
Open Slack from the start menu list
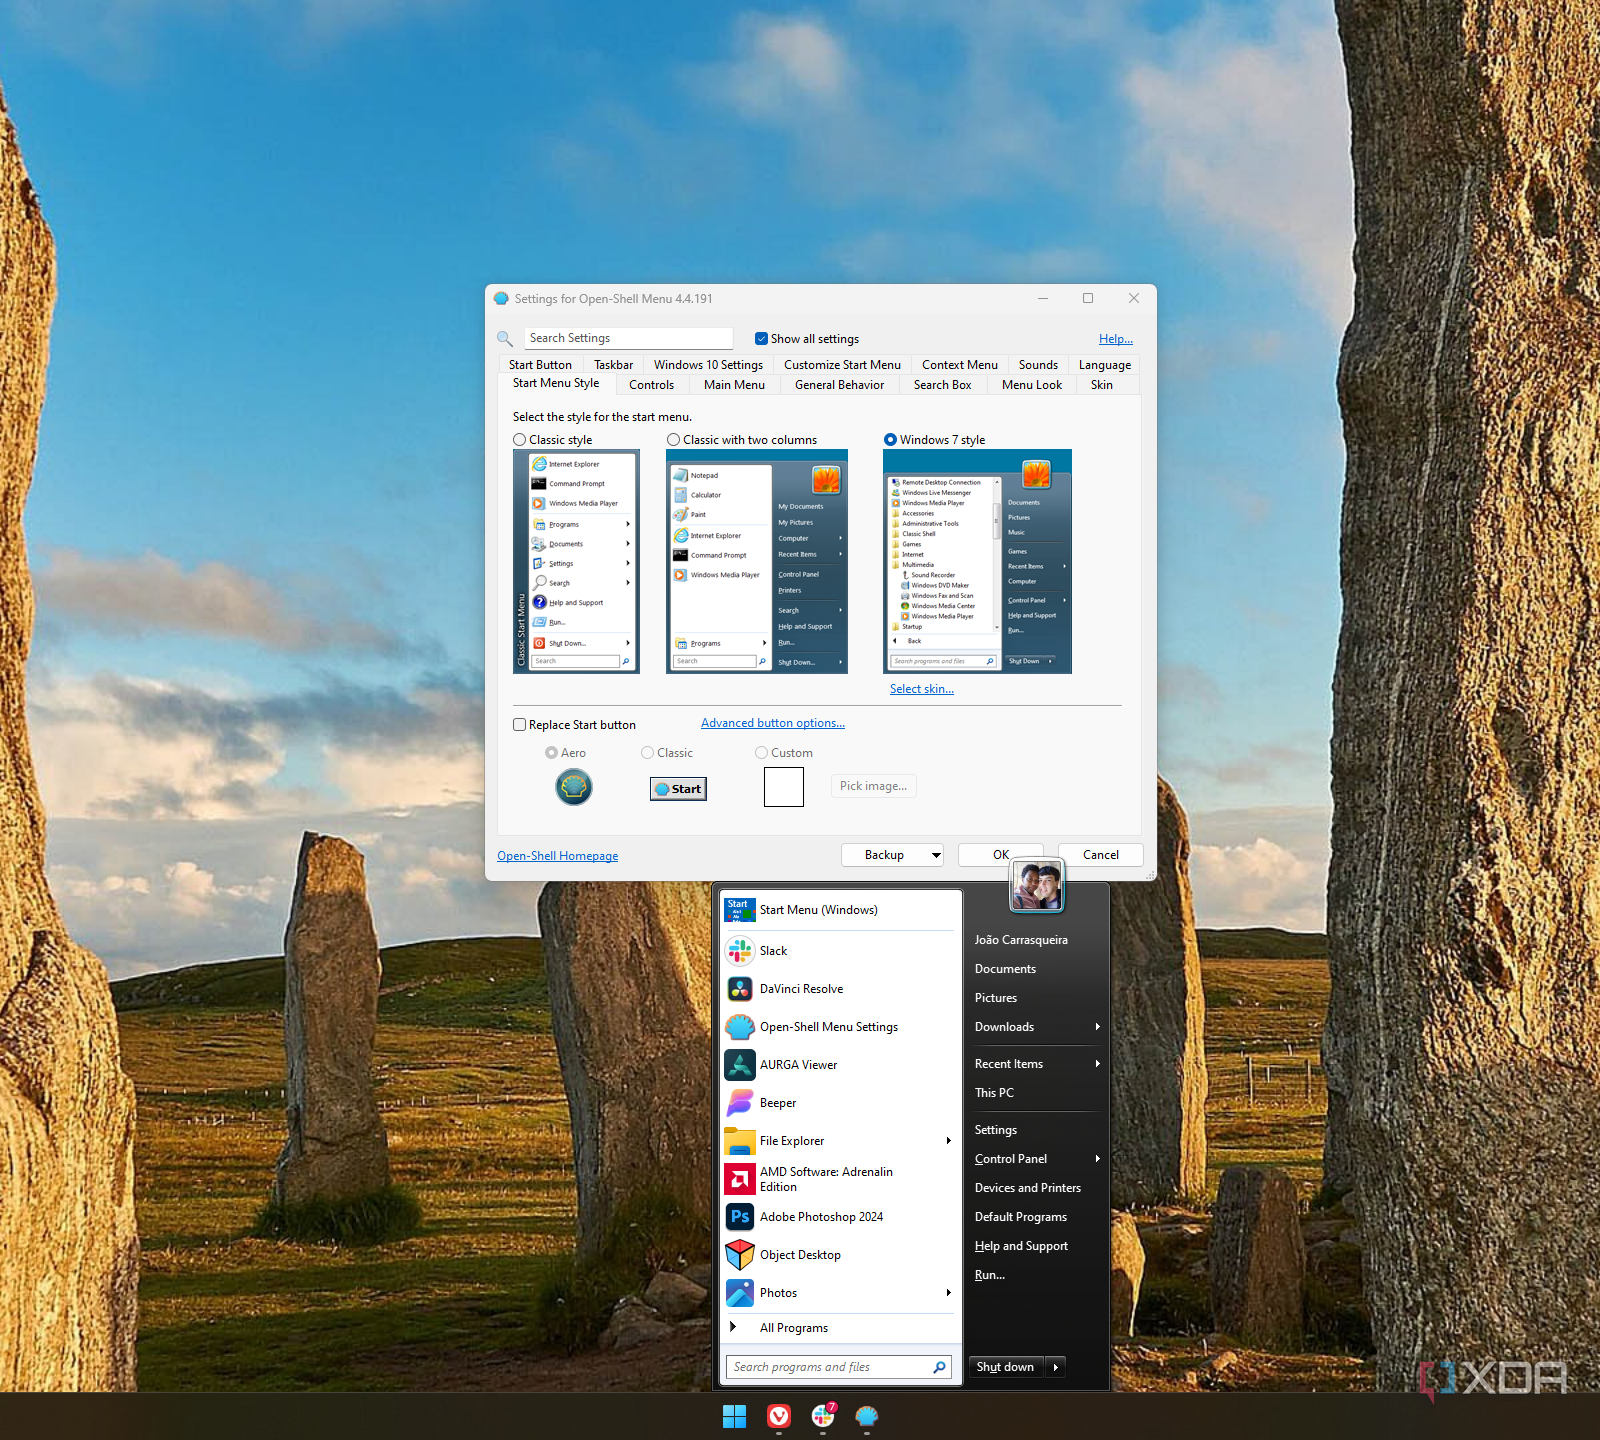pyautogui.click(x=773, y=951)
